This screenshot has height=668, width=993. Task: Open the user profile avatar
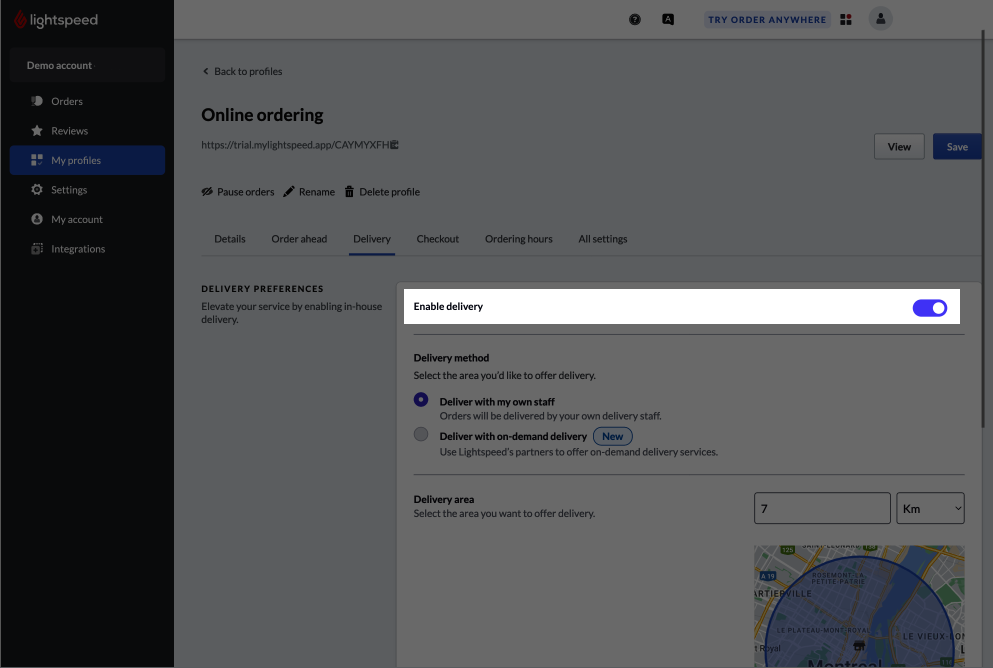point(880,19)
